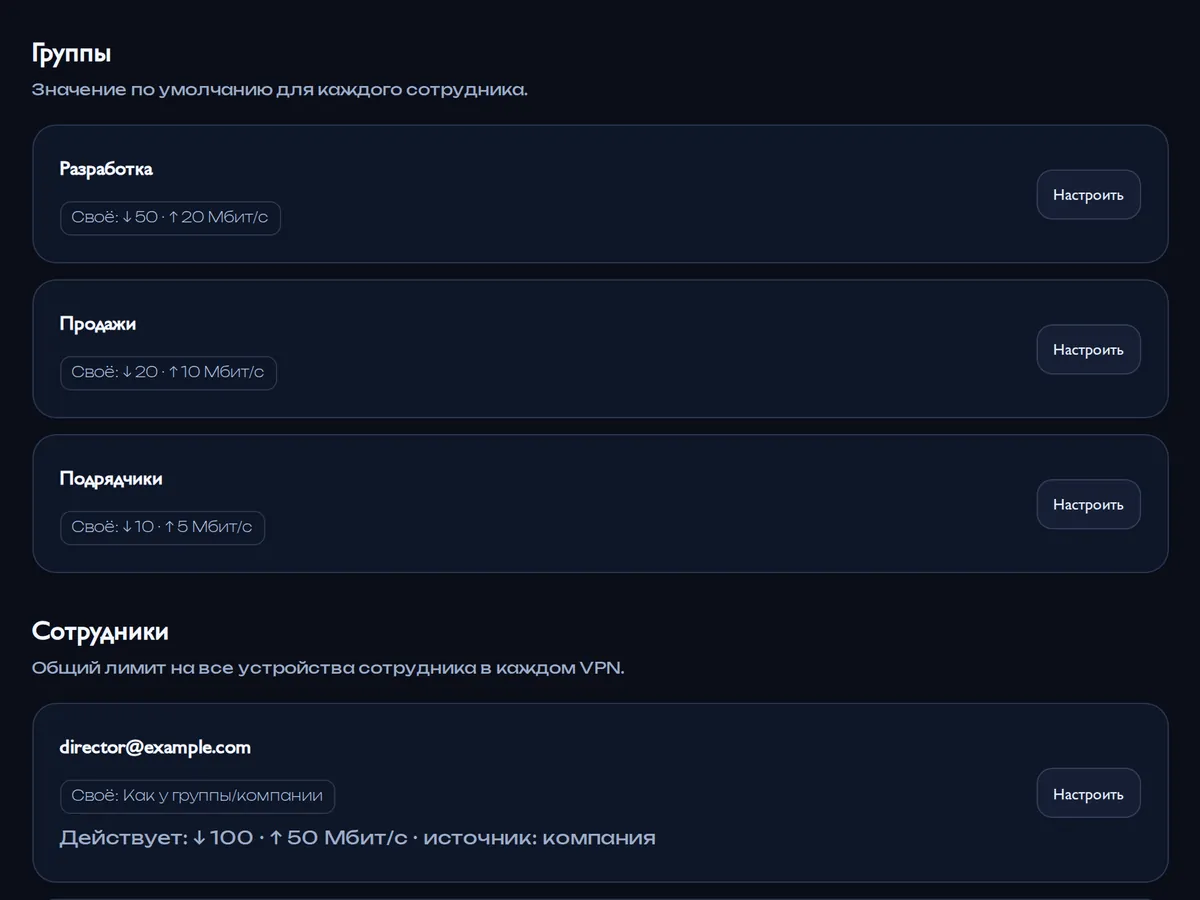Image resolution: width=1200 pixels, height=900 pixels.
Task: Click the ↓50 download arrow in Разработка badge
Action: tap(140, 218)
